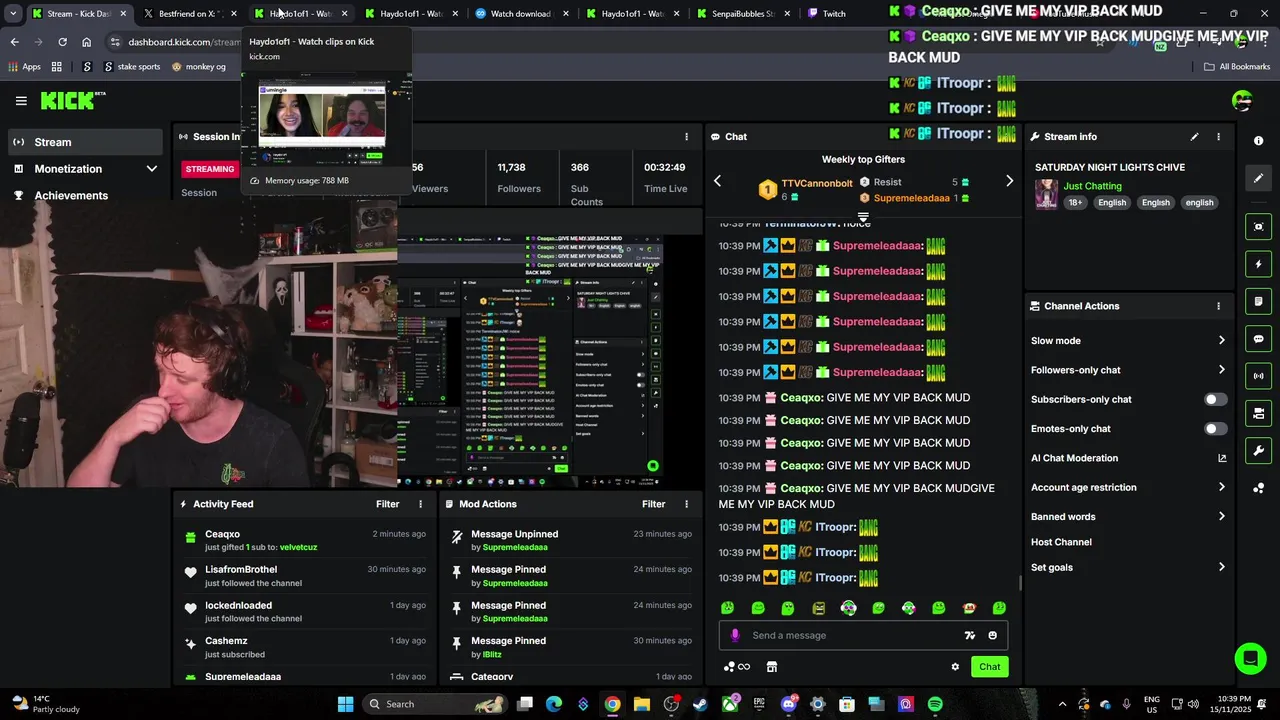The height and width of the screenshot is (720, 1280).
Task: Click the chat panel scrollbar
Action: coord(1020,582)
